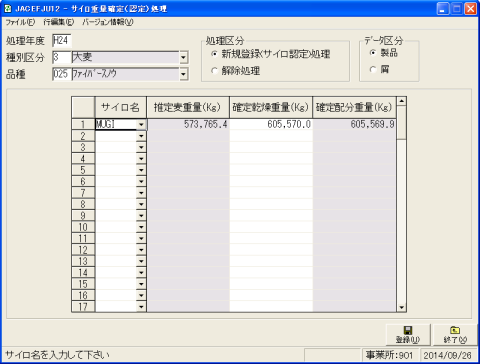Expand the 種別区分 大麦 dropdown

point(183,57)
